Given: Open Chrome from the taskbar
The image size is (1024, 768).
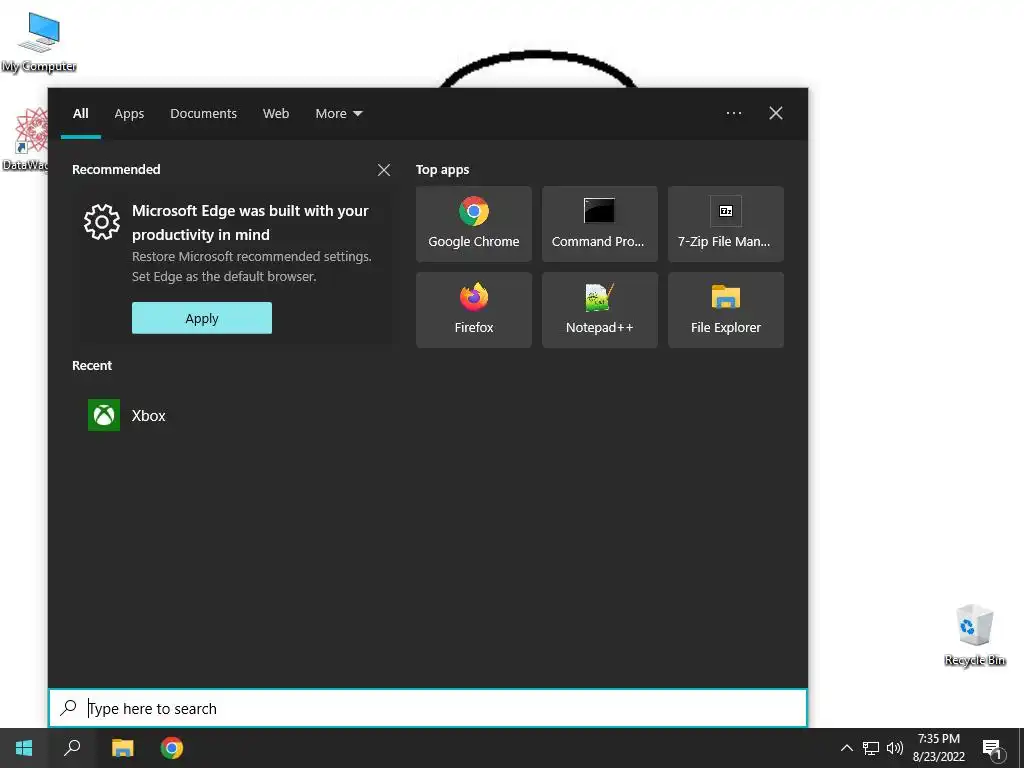Looking at the screenshot, I should 172,748.
